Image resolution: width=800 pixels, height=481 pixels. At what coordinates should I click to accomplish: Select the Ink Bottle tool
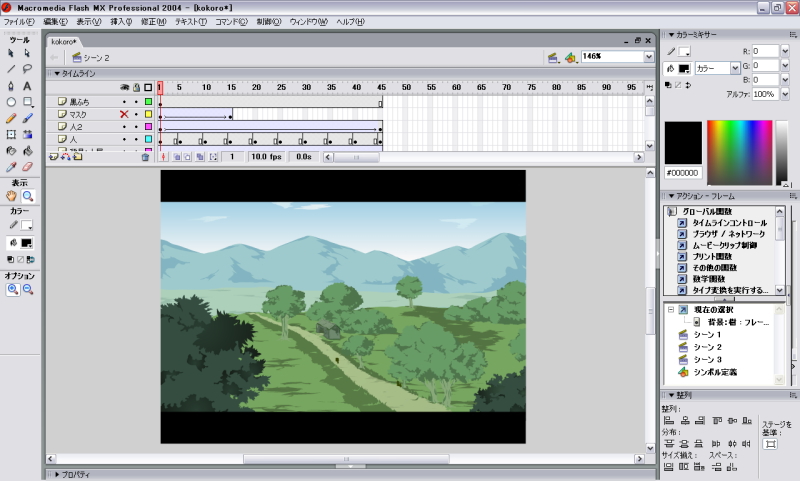click(11, 151)
